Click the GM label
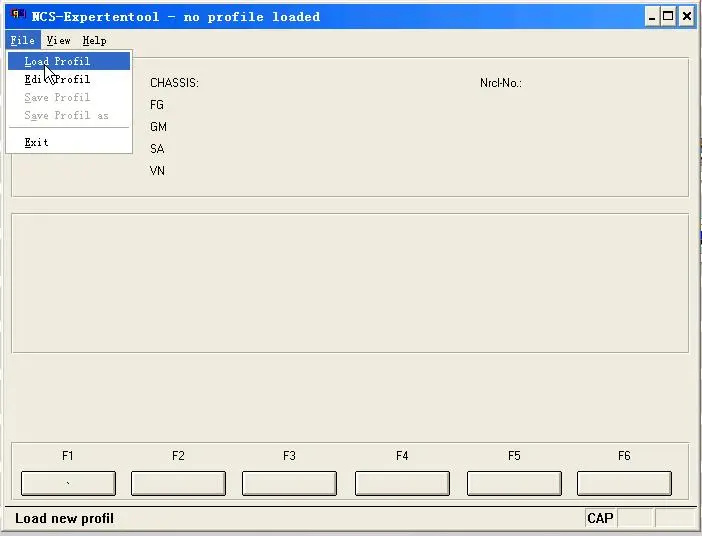The width and height of the screenshot is (702, 536). [158, 127]
